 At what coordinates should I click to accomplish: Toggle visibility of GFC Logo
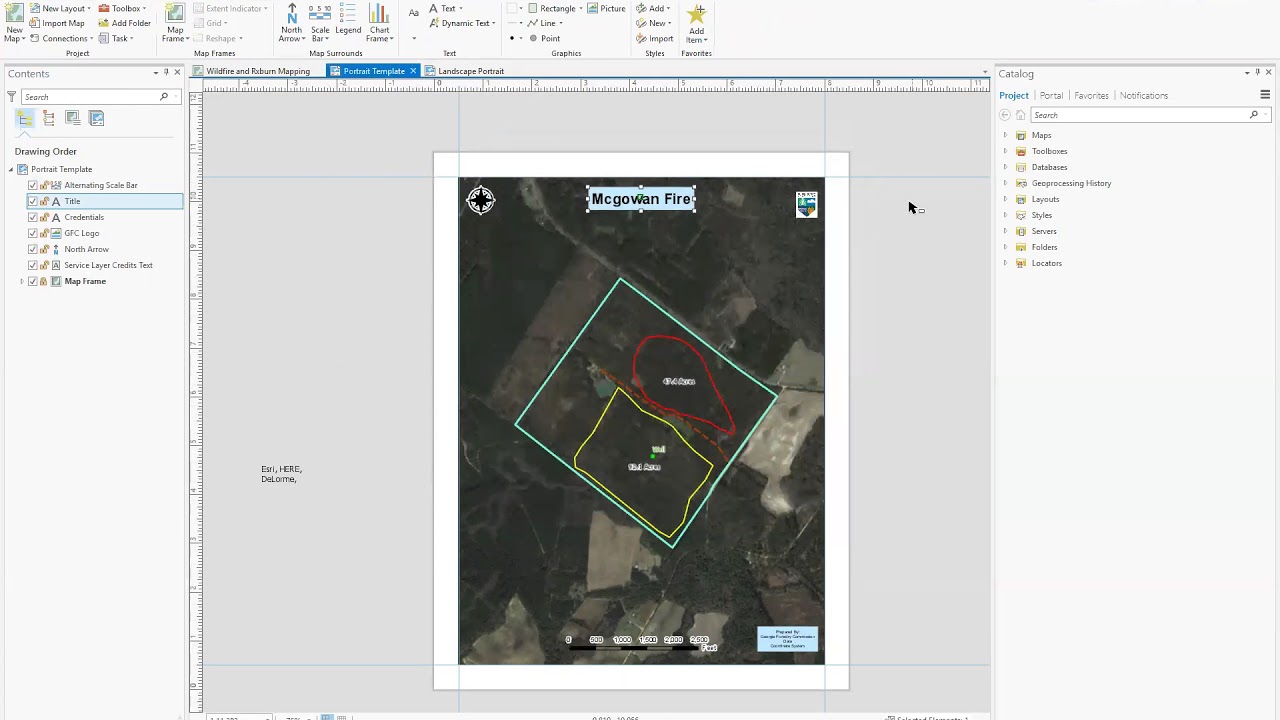pyautogui.click(x=33, y=233)
